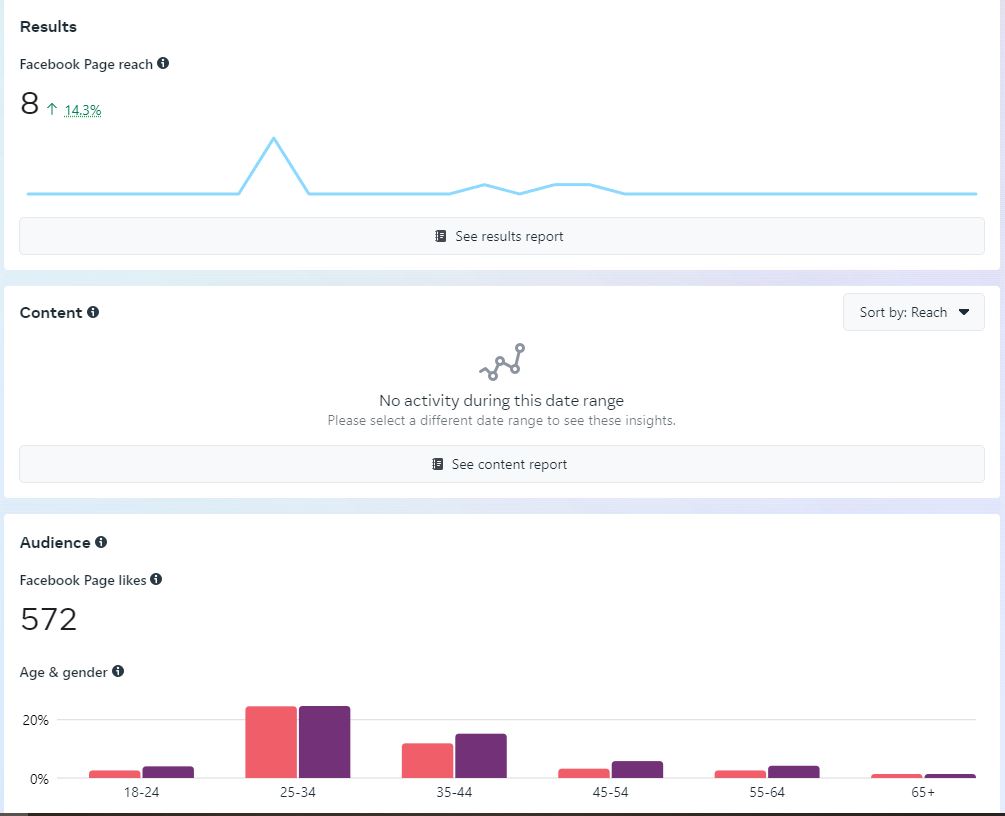Screen dimensions: 1005x816
Task: Click the green upward trend arrow
Action: tap(52, 110)
